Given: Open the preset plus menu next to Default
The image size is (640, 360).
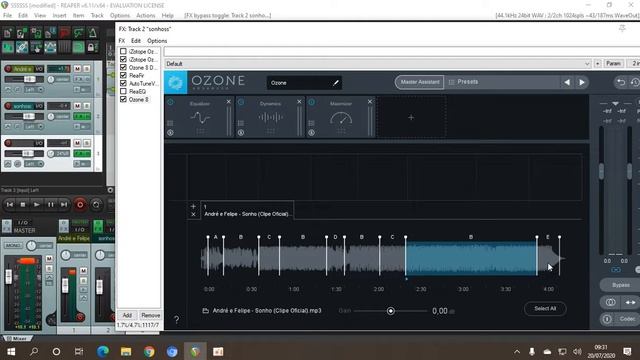Looking at the screenshot, I should (598, 64).
